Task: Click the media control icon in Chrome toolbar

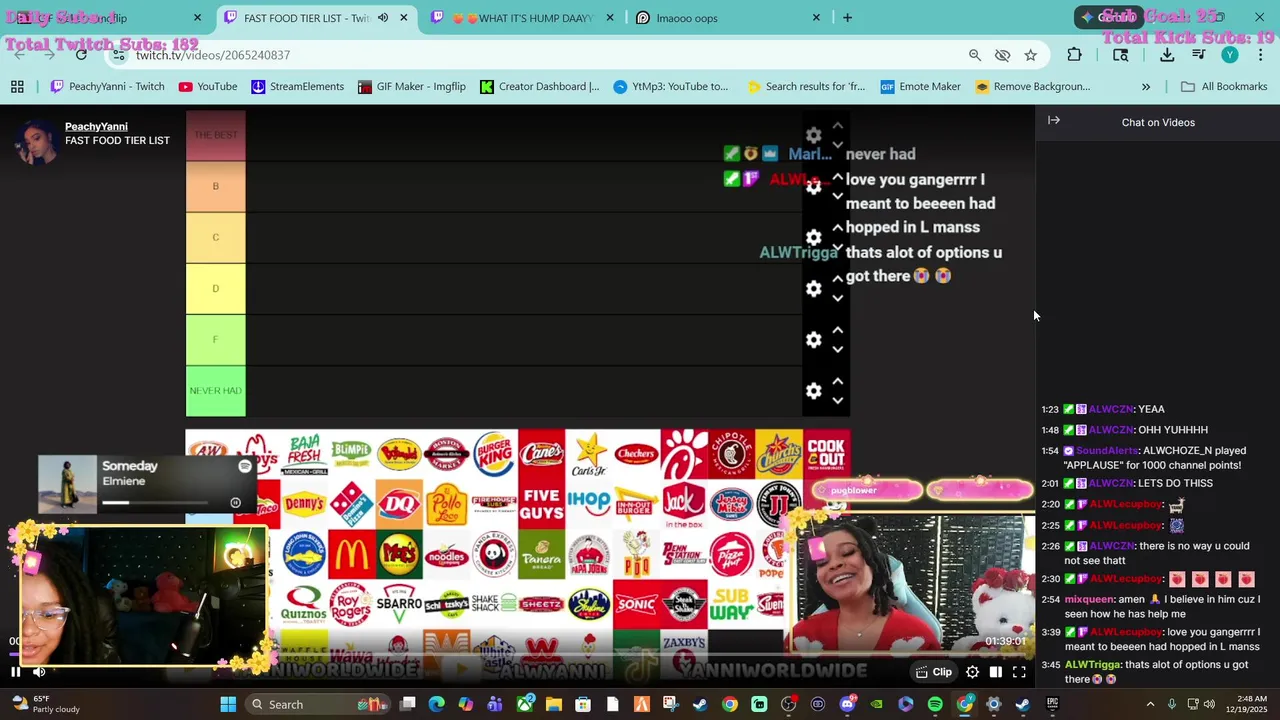Action: (x=1198, y=55)
